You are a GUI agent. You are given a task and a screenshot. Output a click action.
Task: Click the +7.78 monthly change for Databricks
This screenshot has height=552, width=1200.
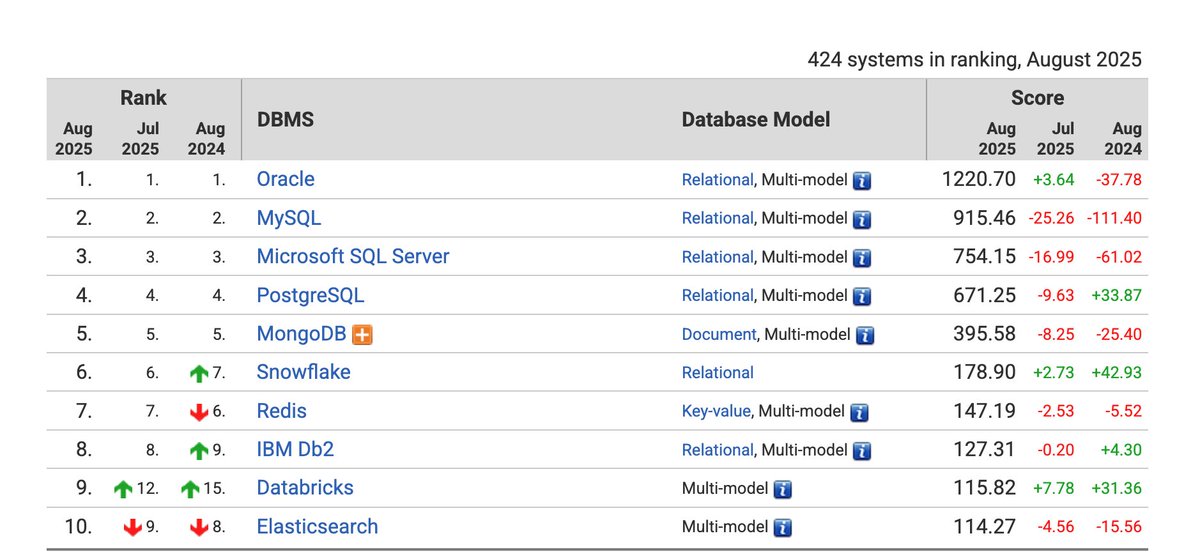pos(1054,489)
